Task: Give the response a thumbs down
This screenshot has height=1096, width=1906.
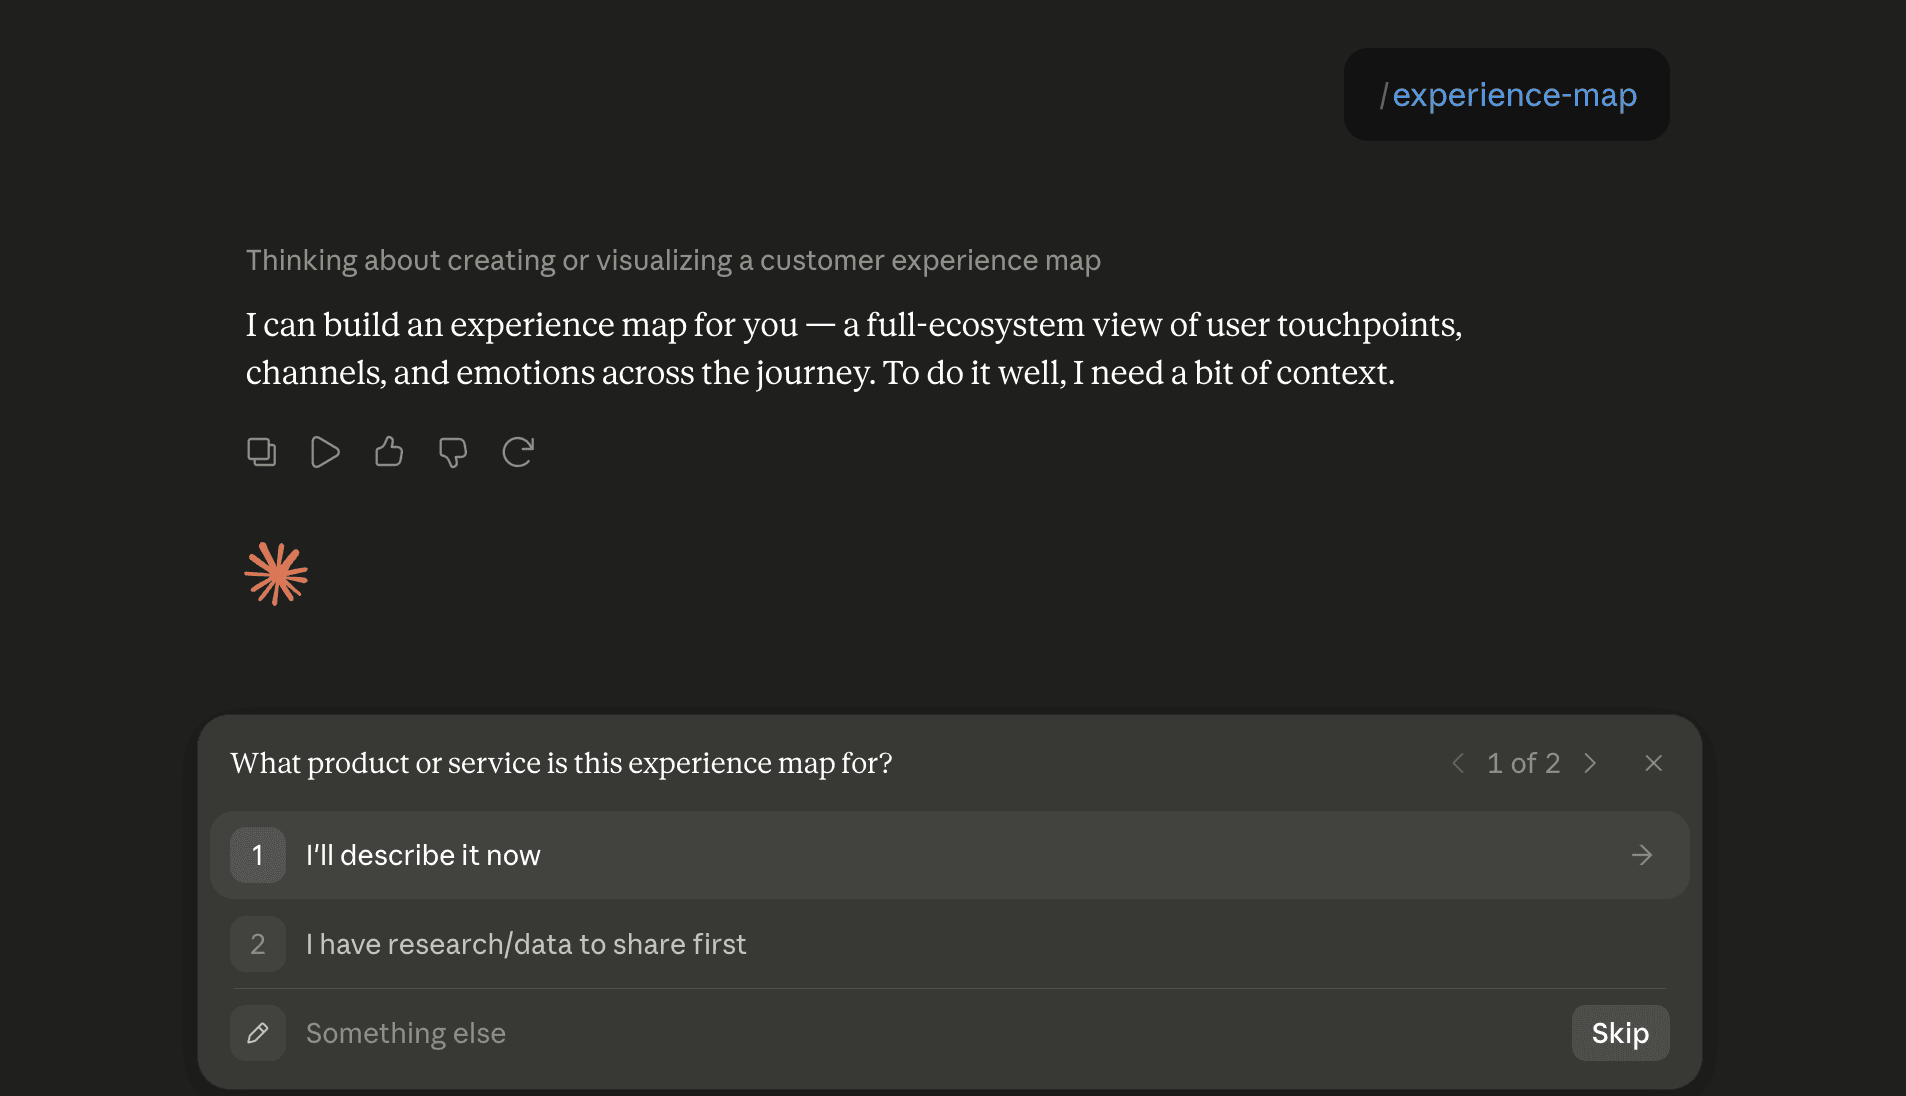Action: tap(453, 452)
